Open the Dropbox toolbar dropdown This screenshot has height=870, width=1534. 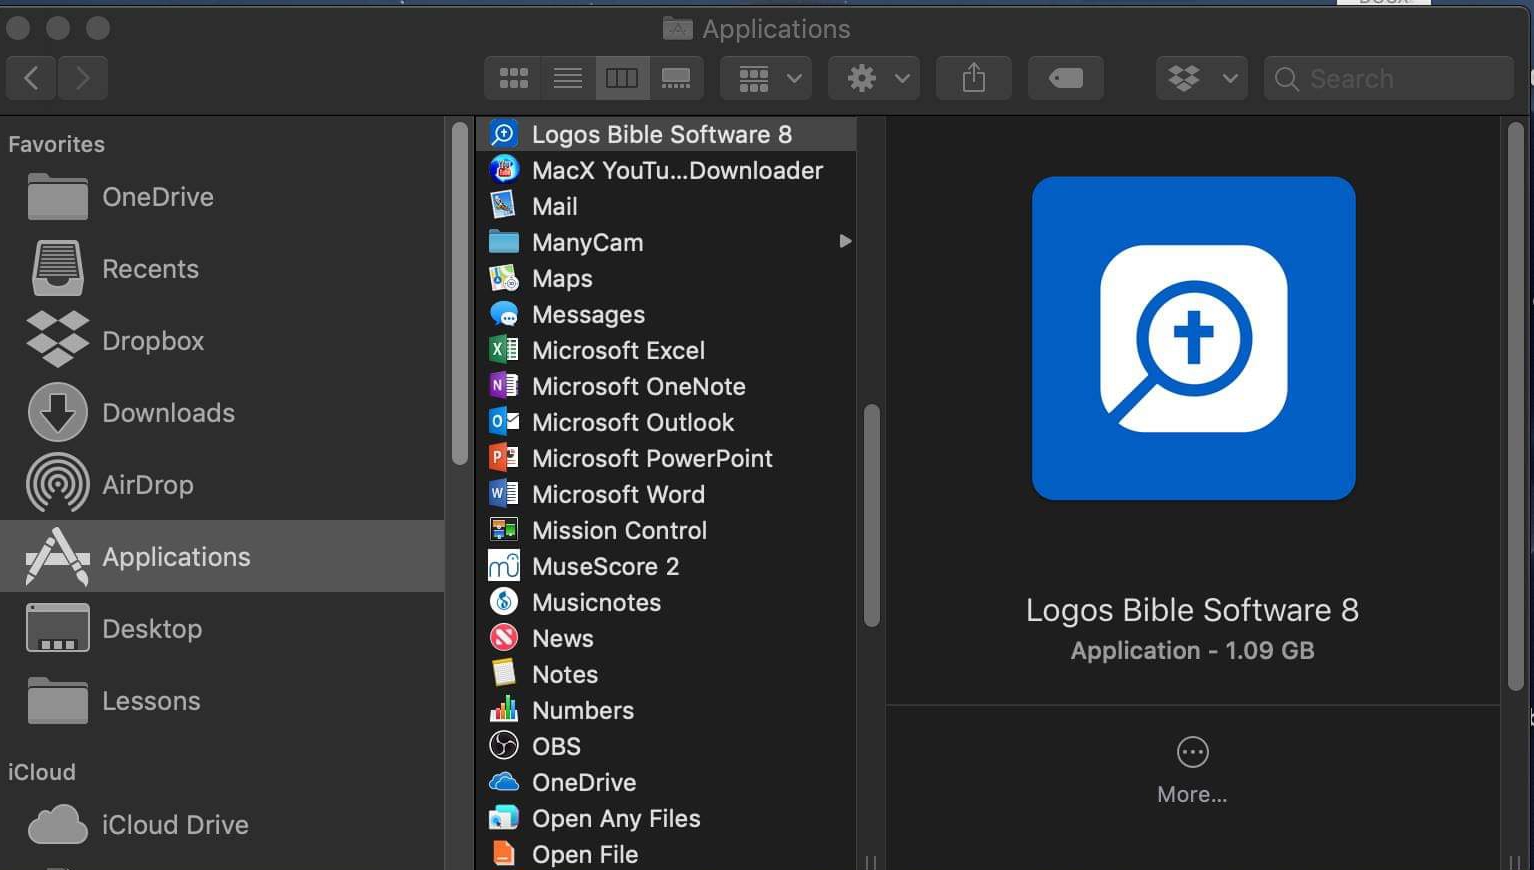[x=1202, y=78]
